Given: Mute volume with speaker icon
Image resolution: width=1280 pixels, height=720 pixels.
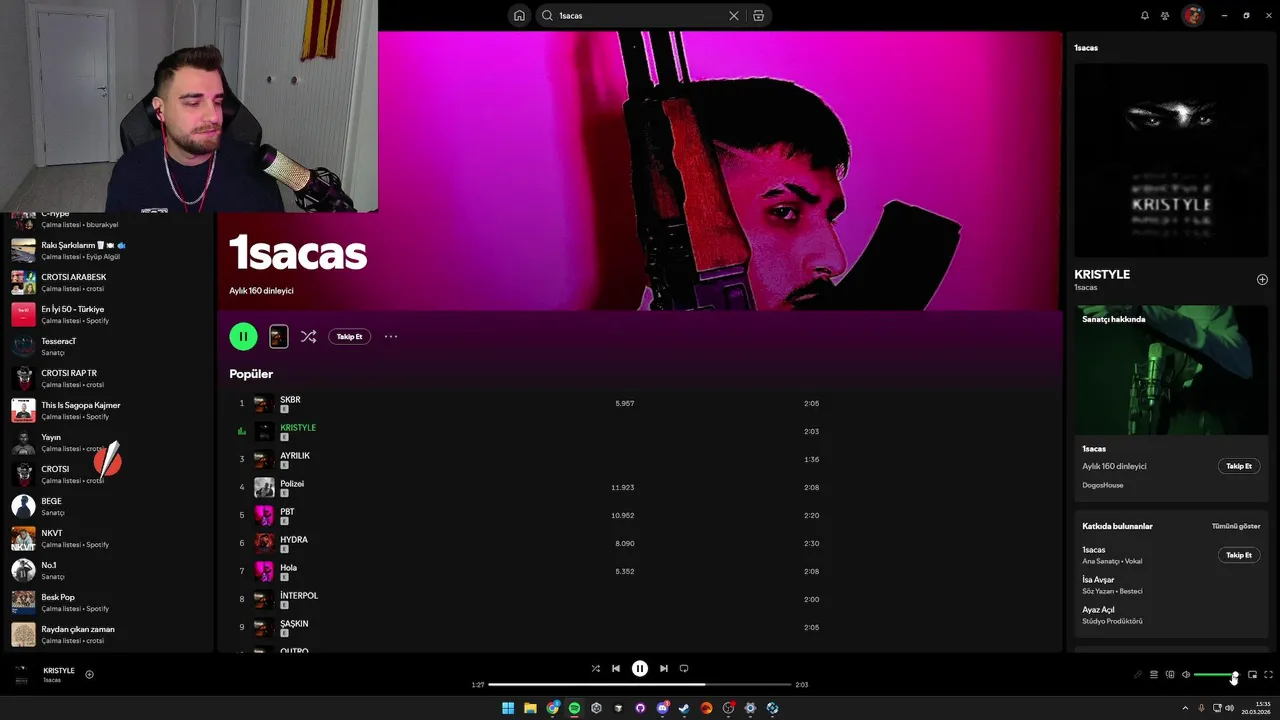Looking at the screenshot, I should coord(1186,674).
